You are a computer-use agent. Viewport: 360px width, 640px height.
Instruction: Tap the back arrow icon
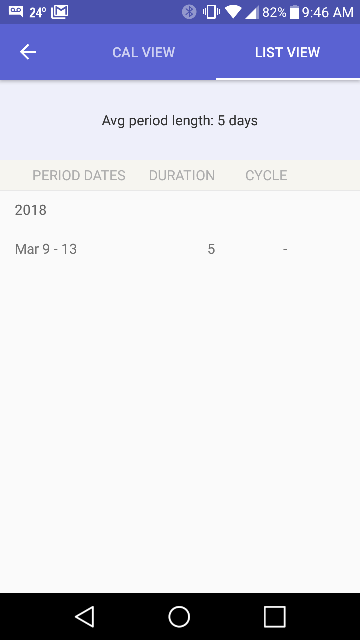click(x=28, y=52)
